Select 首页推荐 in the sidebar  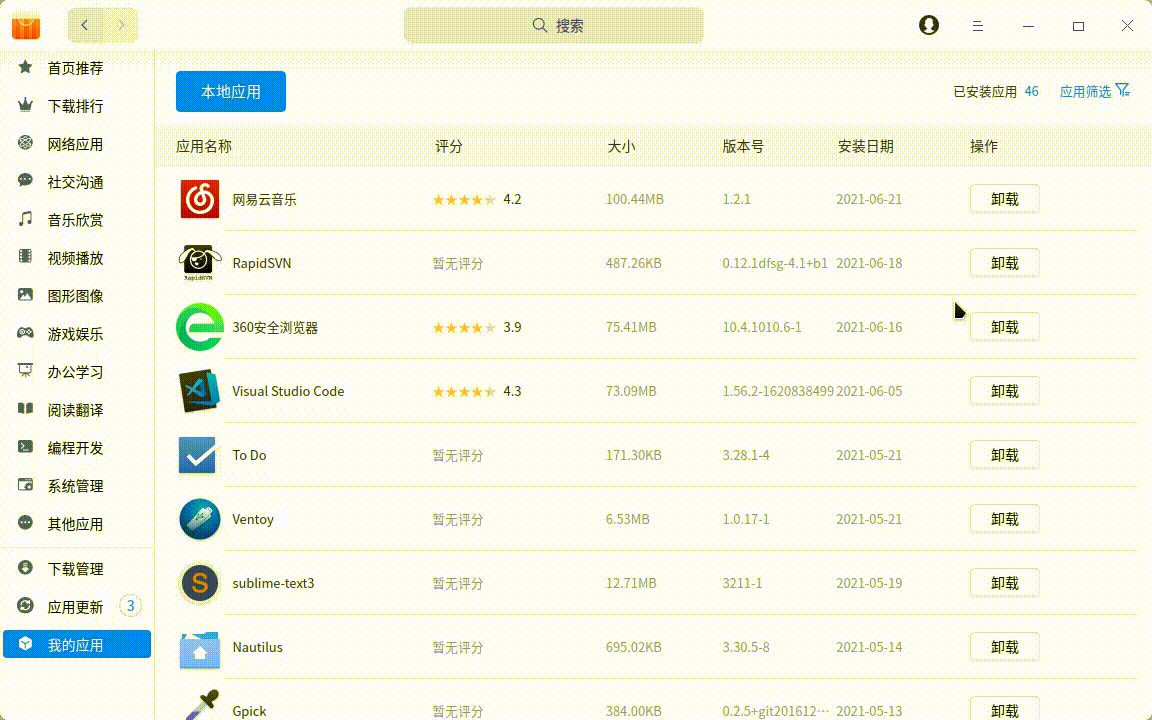click(76, 68)
